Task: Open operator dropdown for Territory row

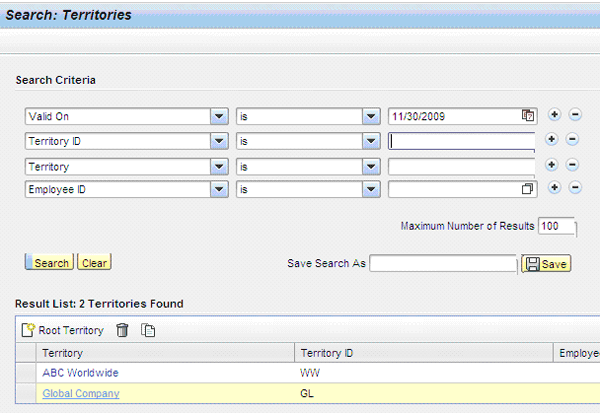Action: (x=369, y=165)
